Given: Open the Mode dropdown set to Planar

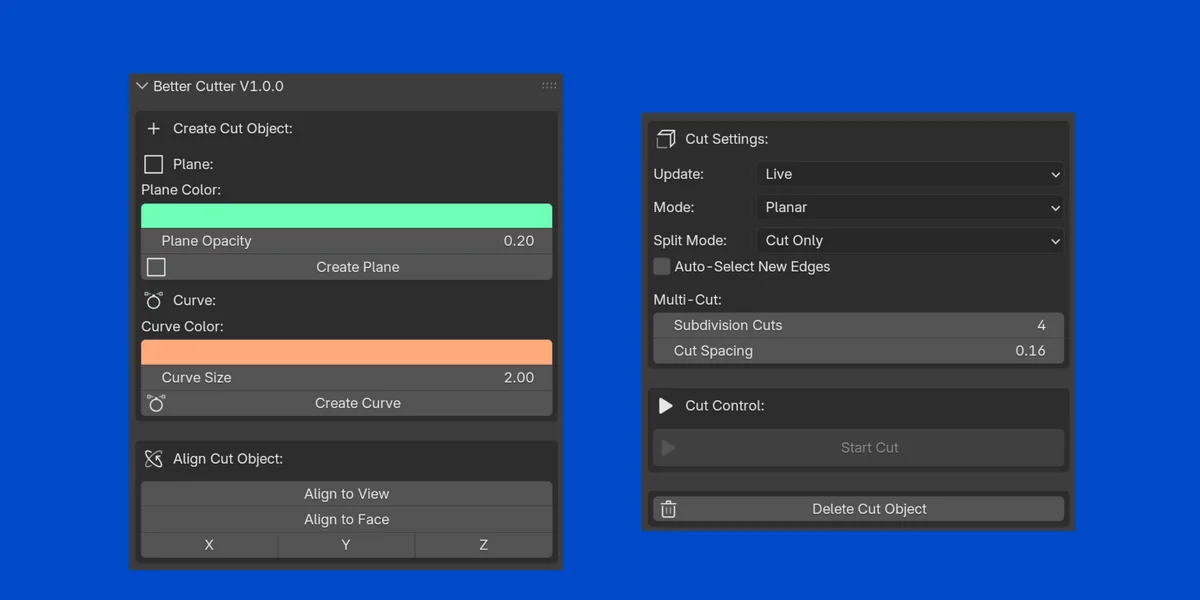Looking at the screenshot, I should coord(909,207).
